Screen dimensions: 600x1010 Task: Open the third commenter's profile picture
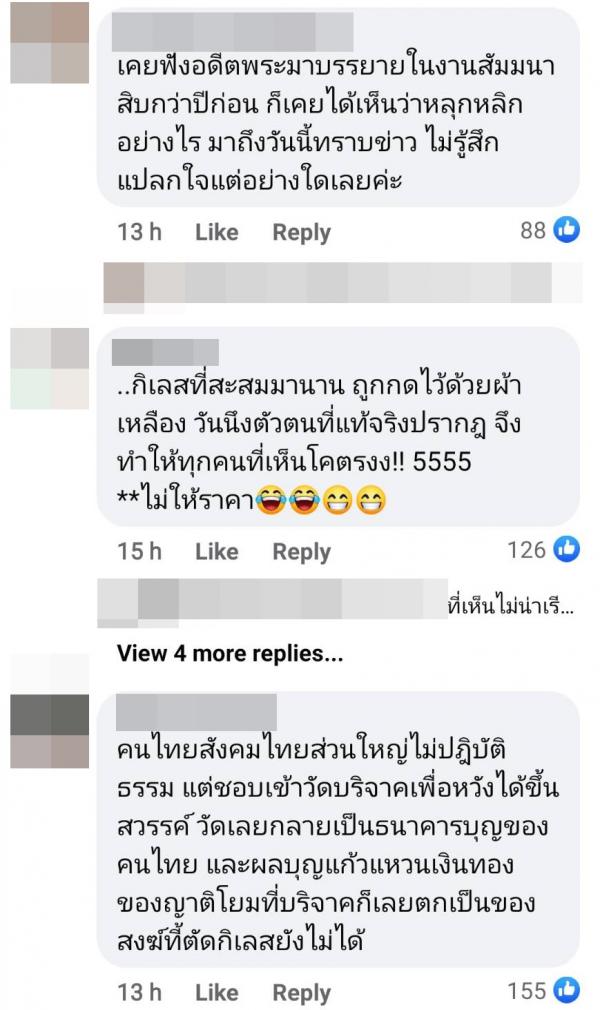coord(50,731)
